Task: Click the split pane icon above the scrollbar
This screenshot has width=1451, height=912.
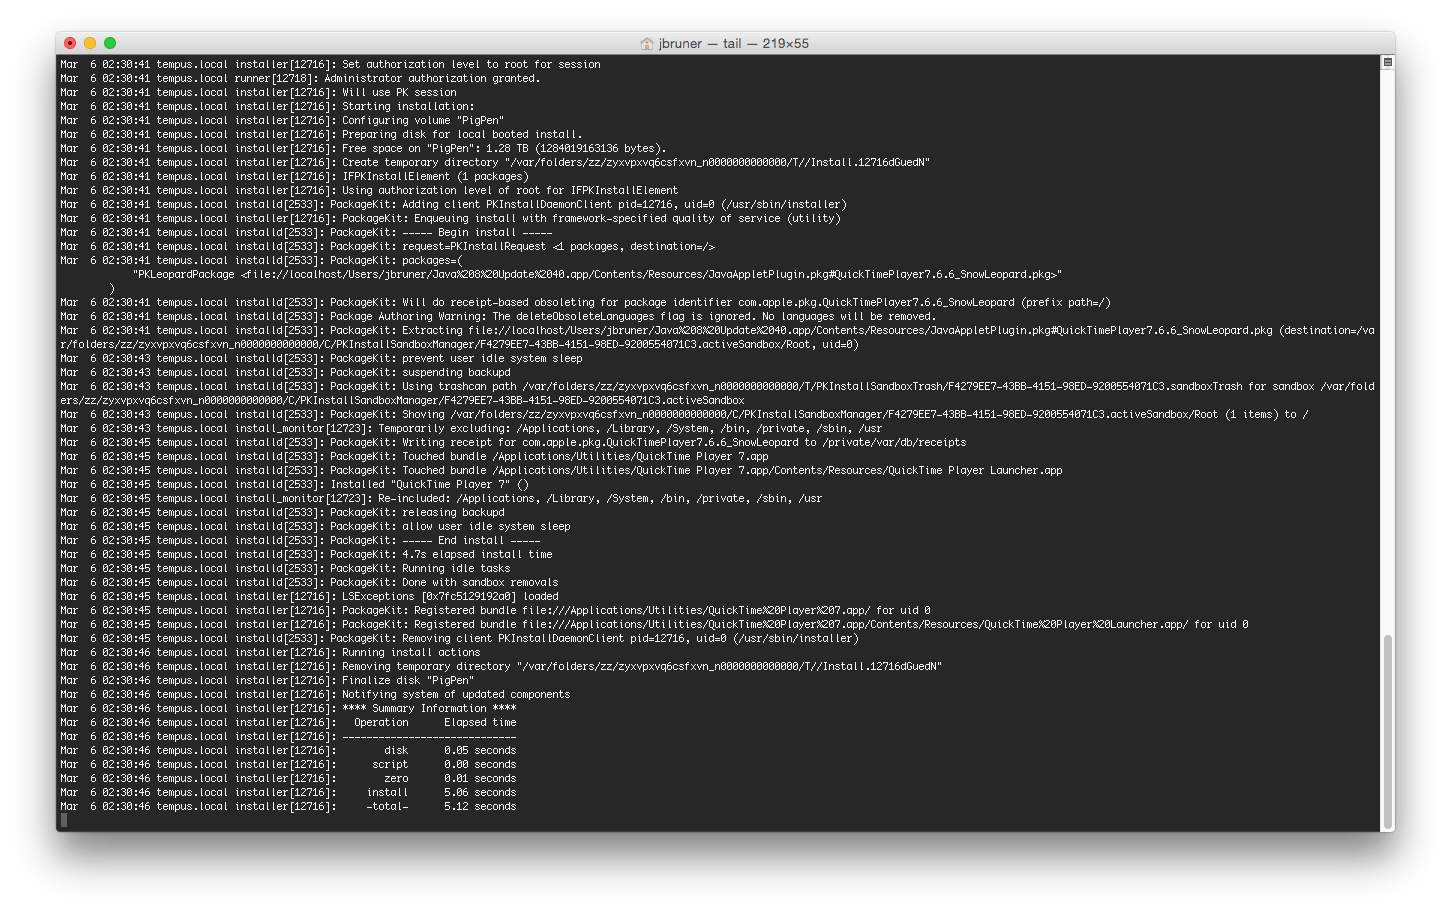Action: [1387, 62]
